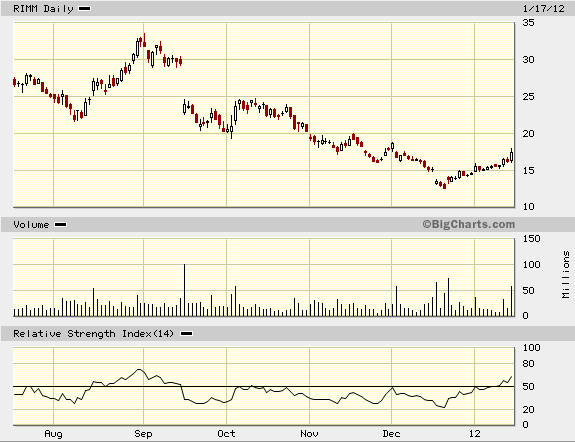Click the Nov label on the time axis
Viewport: 575px width, 442px height.
coord(309,434)
